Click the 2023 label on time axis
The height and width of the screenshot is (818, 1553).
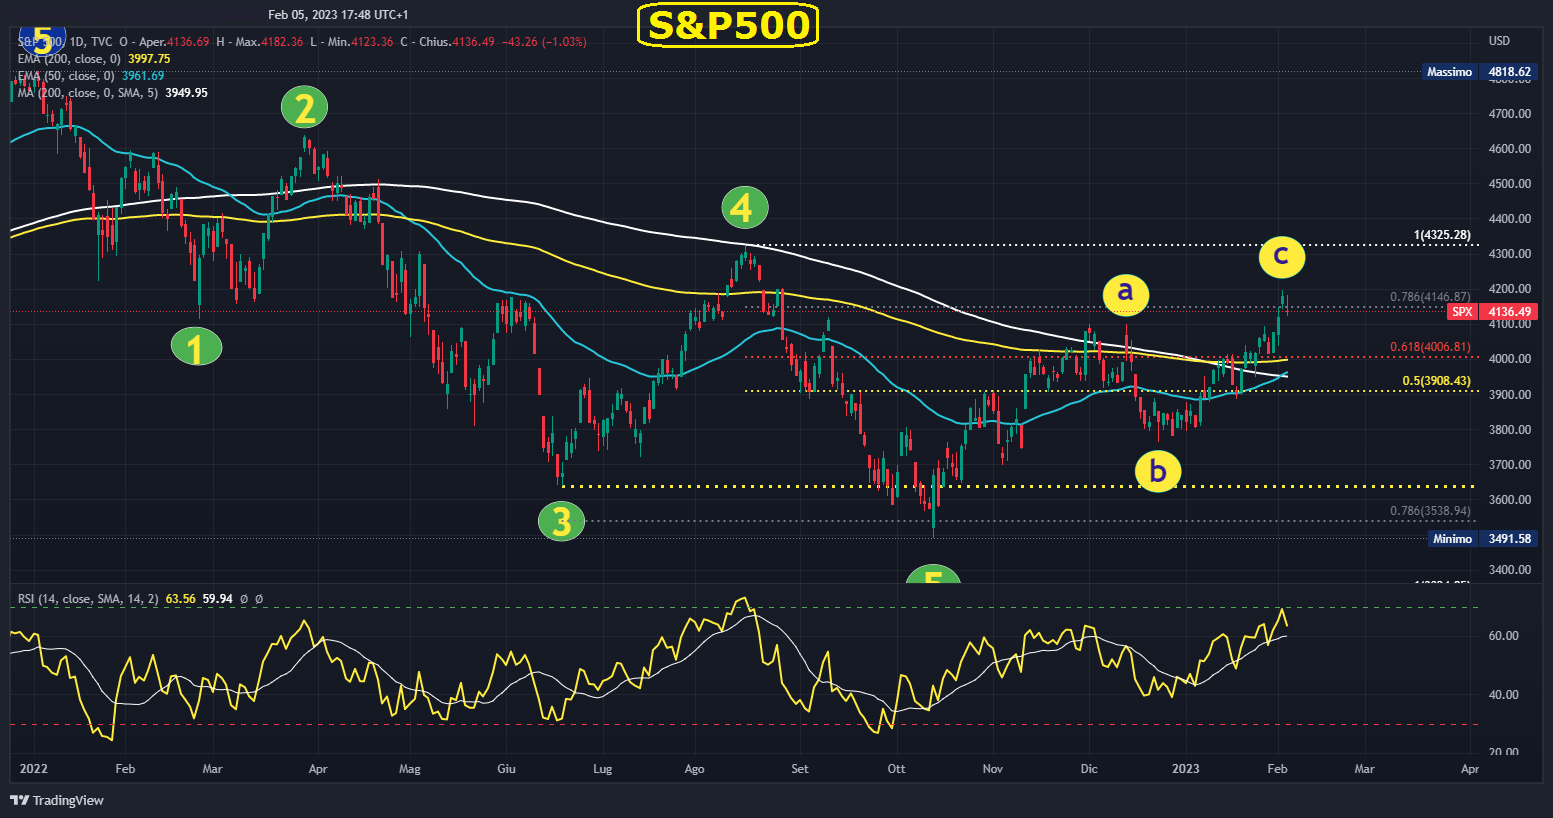1185,769
